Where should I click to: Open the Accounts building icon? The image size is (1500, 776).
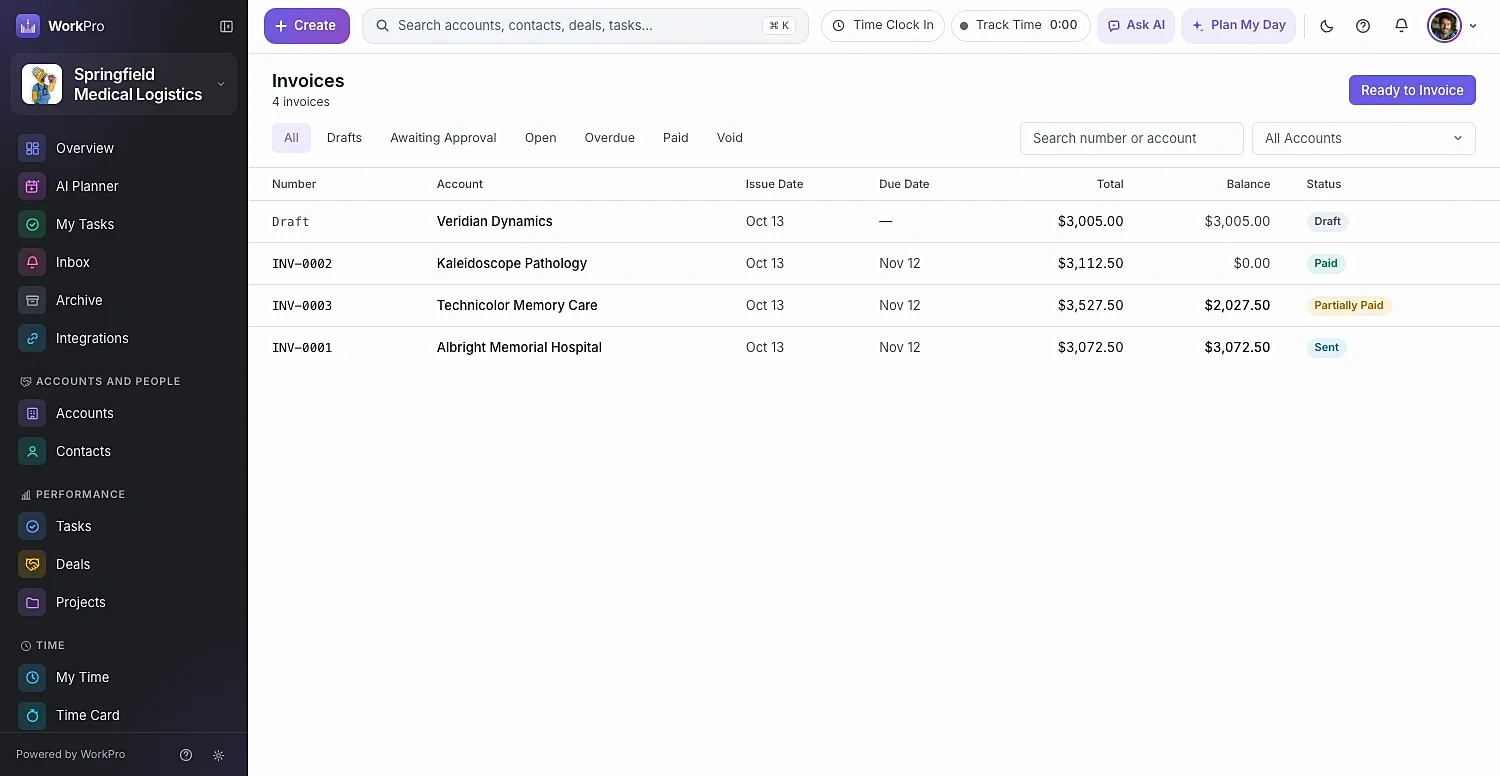coord(32,413)
